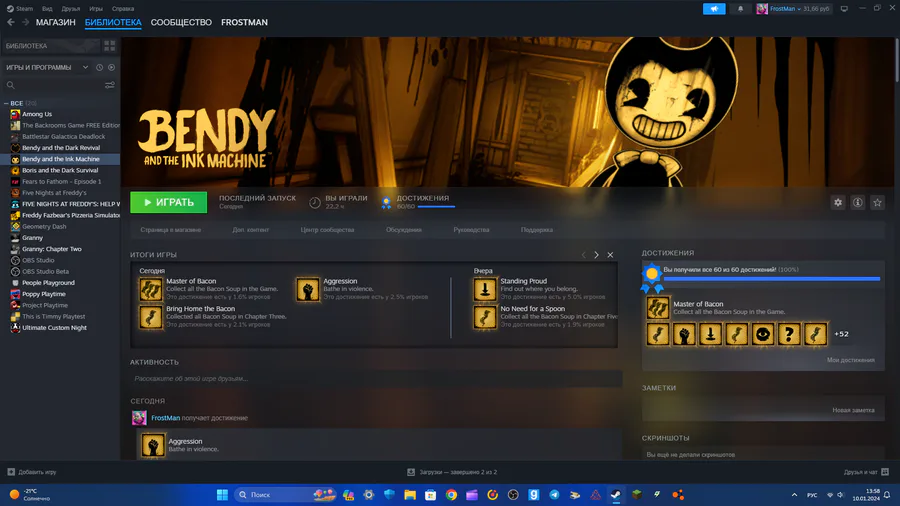This screenshot has width=900, height=506.
Task: Open the FROSTMAN profile tab
Action: 245,22
